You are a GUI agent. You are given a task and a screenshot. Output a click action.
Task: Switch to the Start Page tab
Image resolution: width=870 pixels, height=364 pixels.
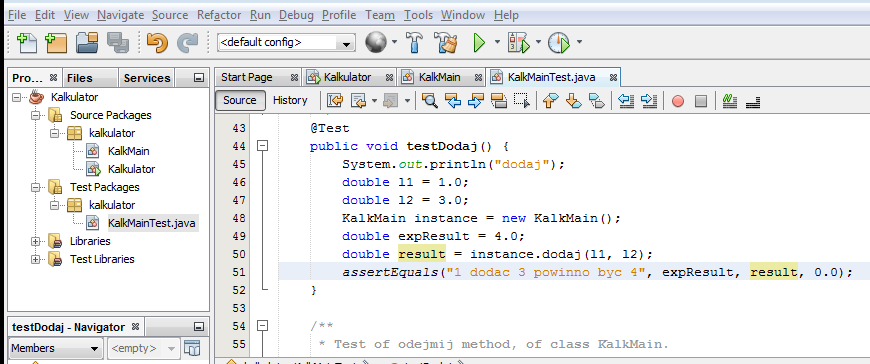[246, 77]
